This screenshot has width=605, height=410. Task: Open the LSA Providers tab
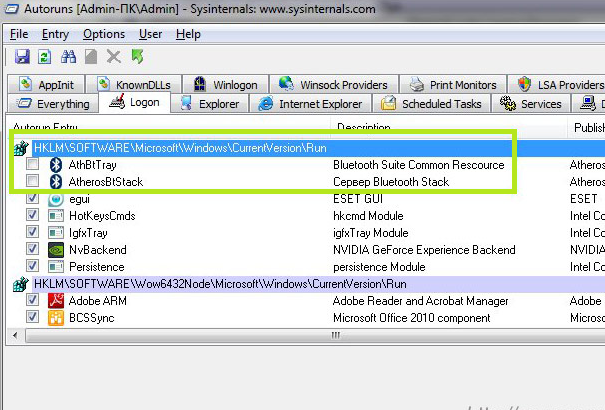[x=556, y=84]
